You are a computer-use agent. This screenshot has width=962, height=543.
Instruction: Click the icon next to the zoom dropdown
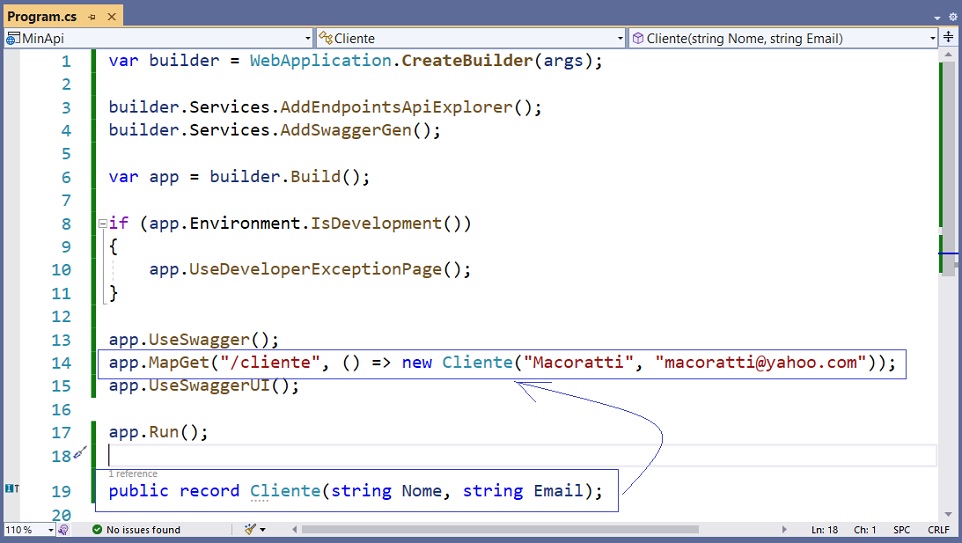[x=63, y=530]
